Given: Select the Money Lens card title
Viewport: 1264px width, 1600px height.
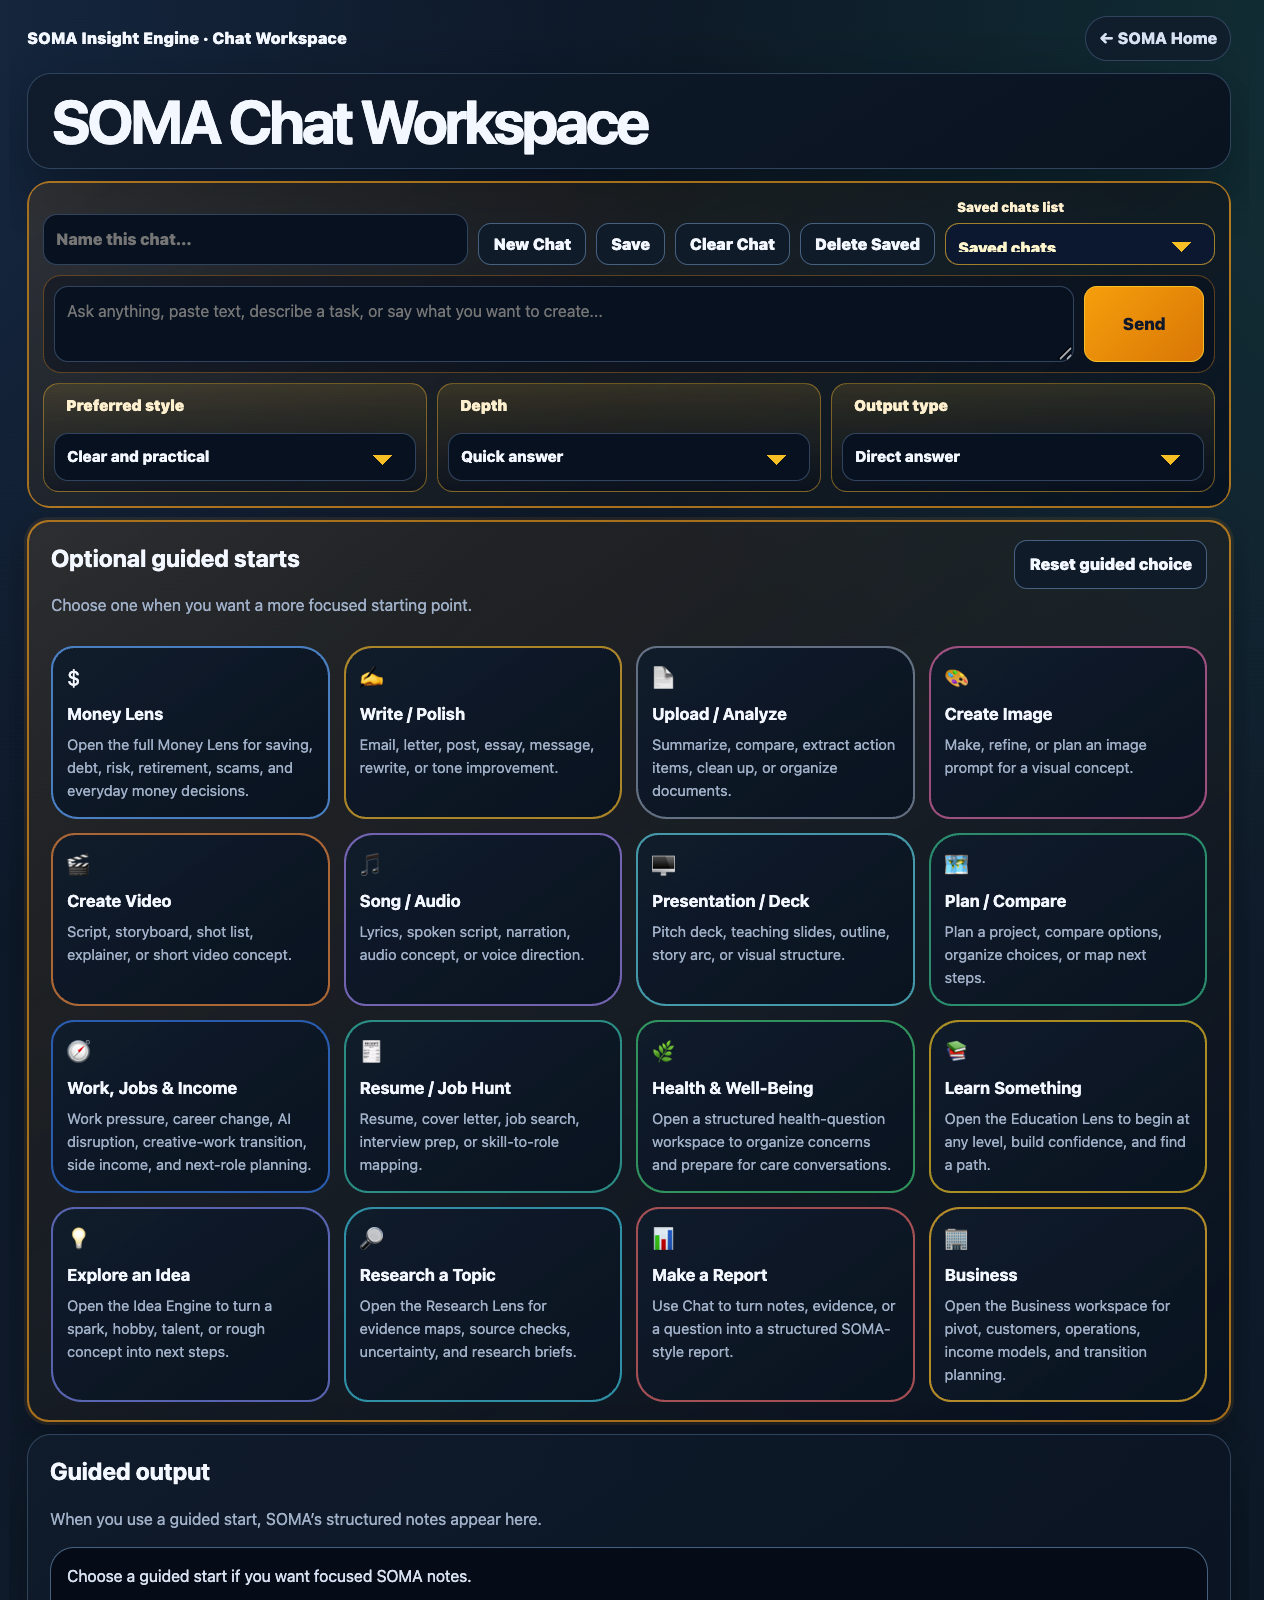Looking at the screenshot, I should 115,714.
